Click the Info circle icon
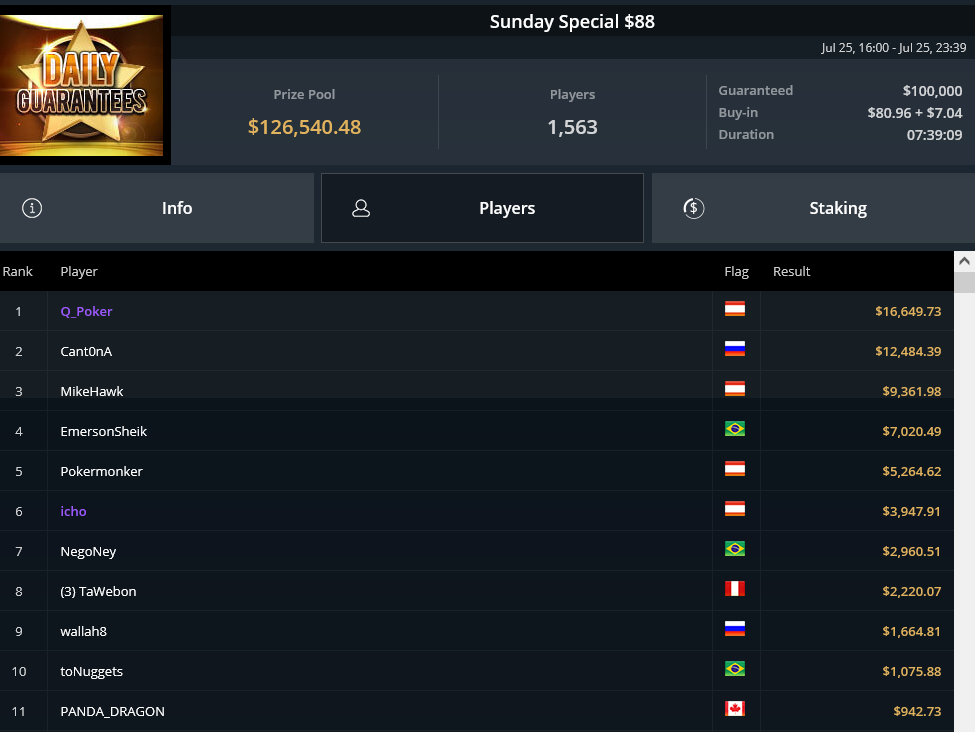This screenshot has width=975, height=732. (x=32, y=208)
